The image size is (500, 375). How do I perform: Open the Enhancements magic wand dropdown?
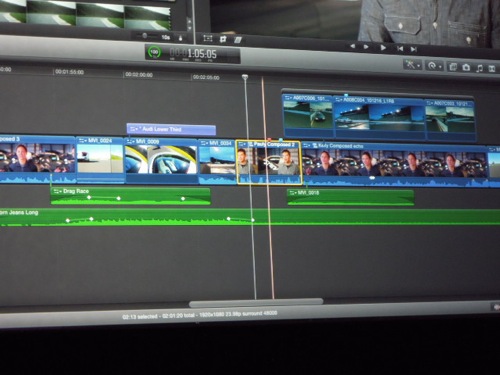pyautogui.click(x=412, y=65)
